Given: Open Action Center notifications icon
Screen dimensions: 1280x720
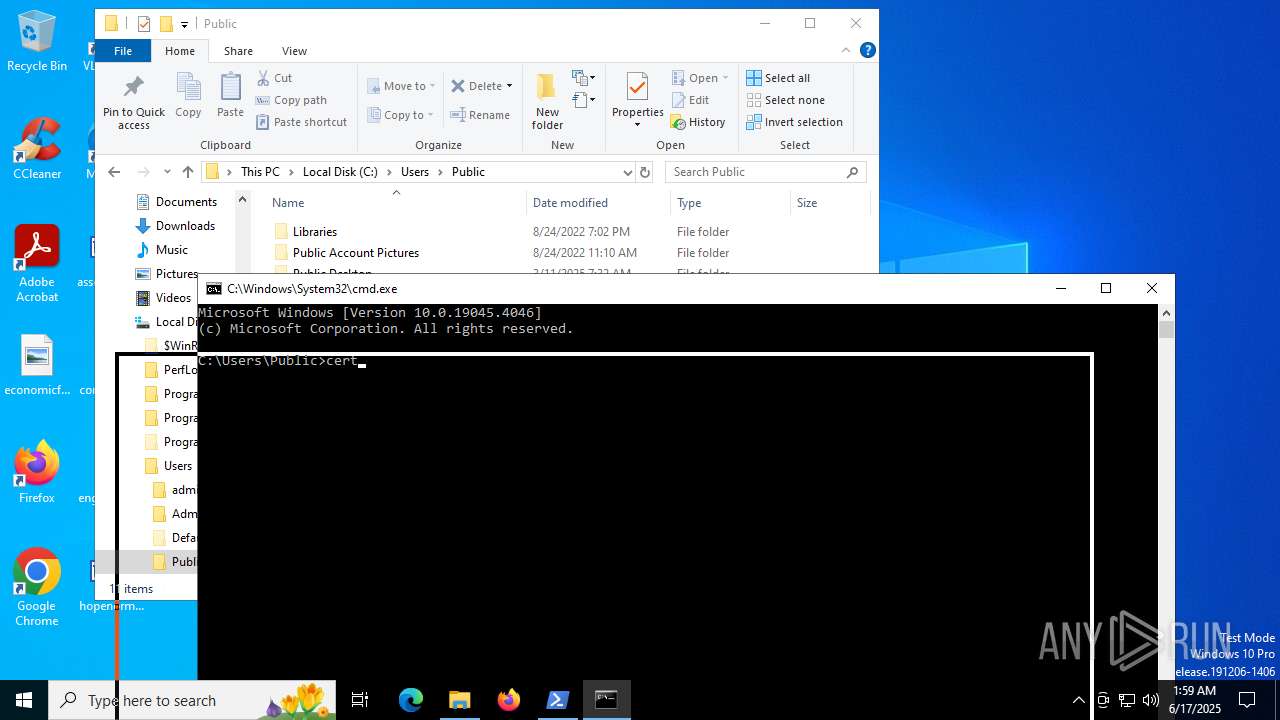Looking at the screenshot, I should pyautogui.click(x=1247, y=700).
